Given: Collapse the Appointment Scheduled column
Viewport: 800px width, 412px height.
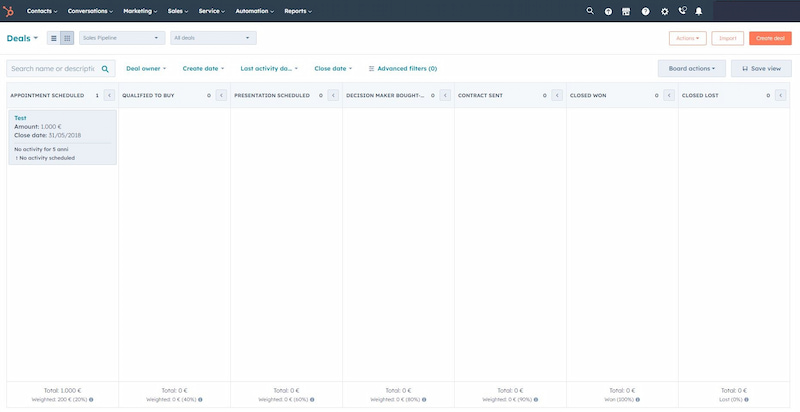Looking at the screenshot, I should (x=109, y=96).
